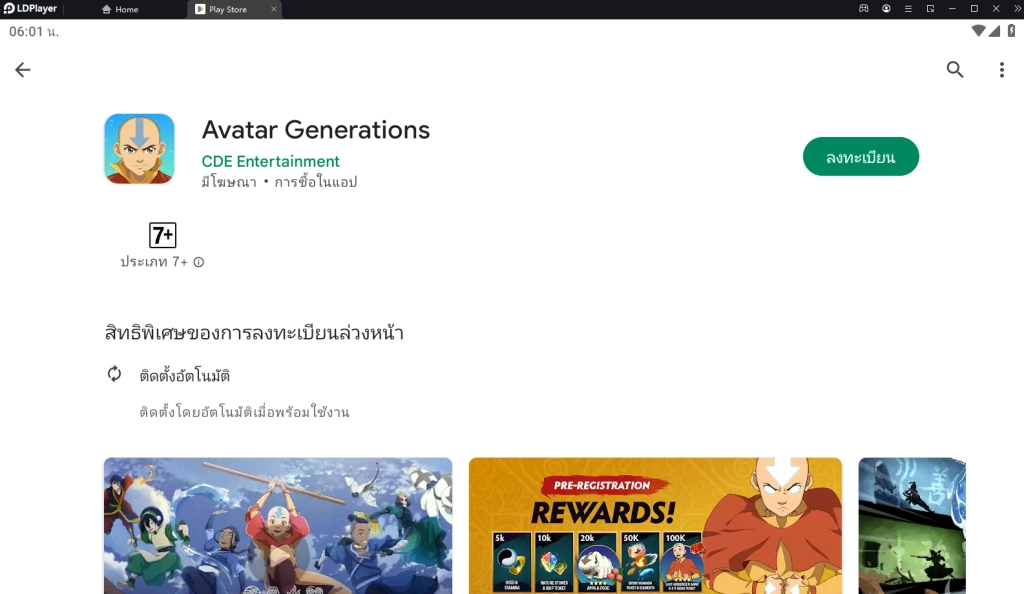Open the screen rotation icon in LDPlayer titlebar

(x=930, y=9)
